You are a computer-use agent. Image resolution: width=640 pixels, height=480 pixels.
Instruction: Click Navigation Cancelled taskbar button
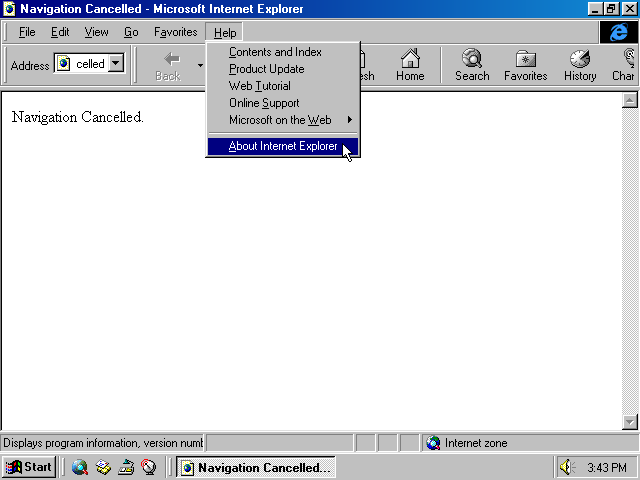(x=256, y=467)
